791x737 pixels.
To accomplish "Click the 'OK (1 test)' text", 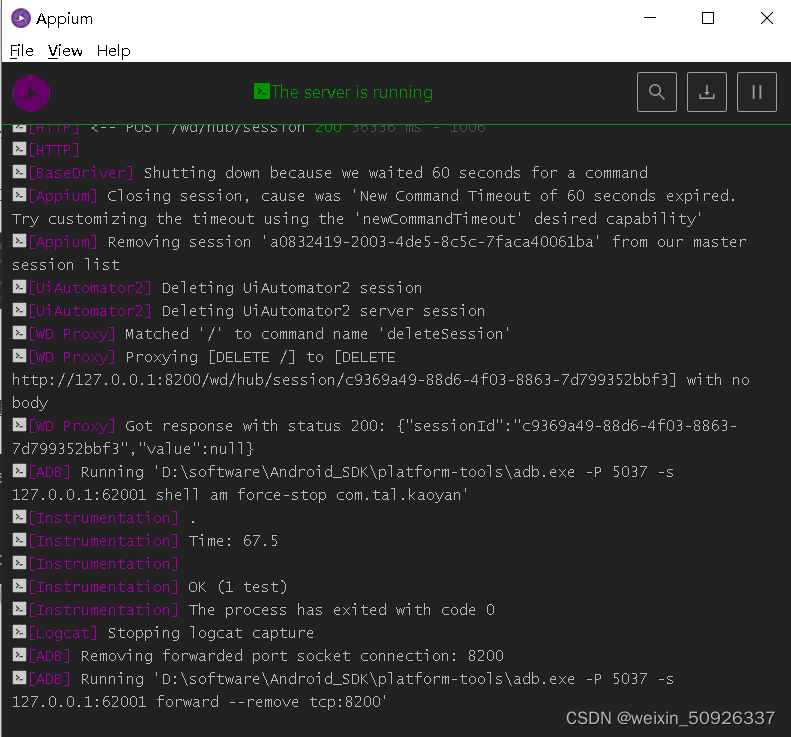I will pos(238,587).
